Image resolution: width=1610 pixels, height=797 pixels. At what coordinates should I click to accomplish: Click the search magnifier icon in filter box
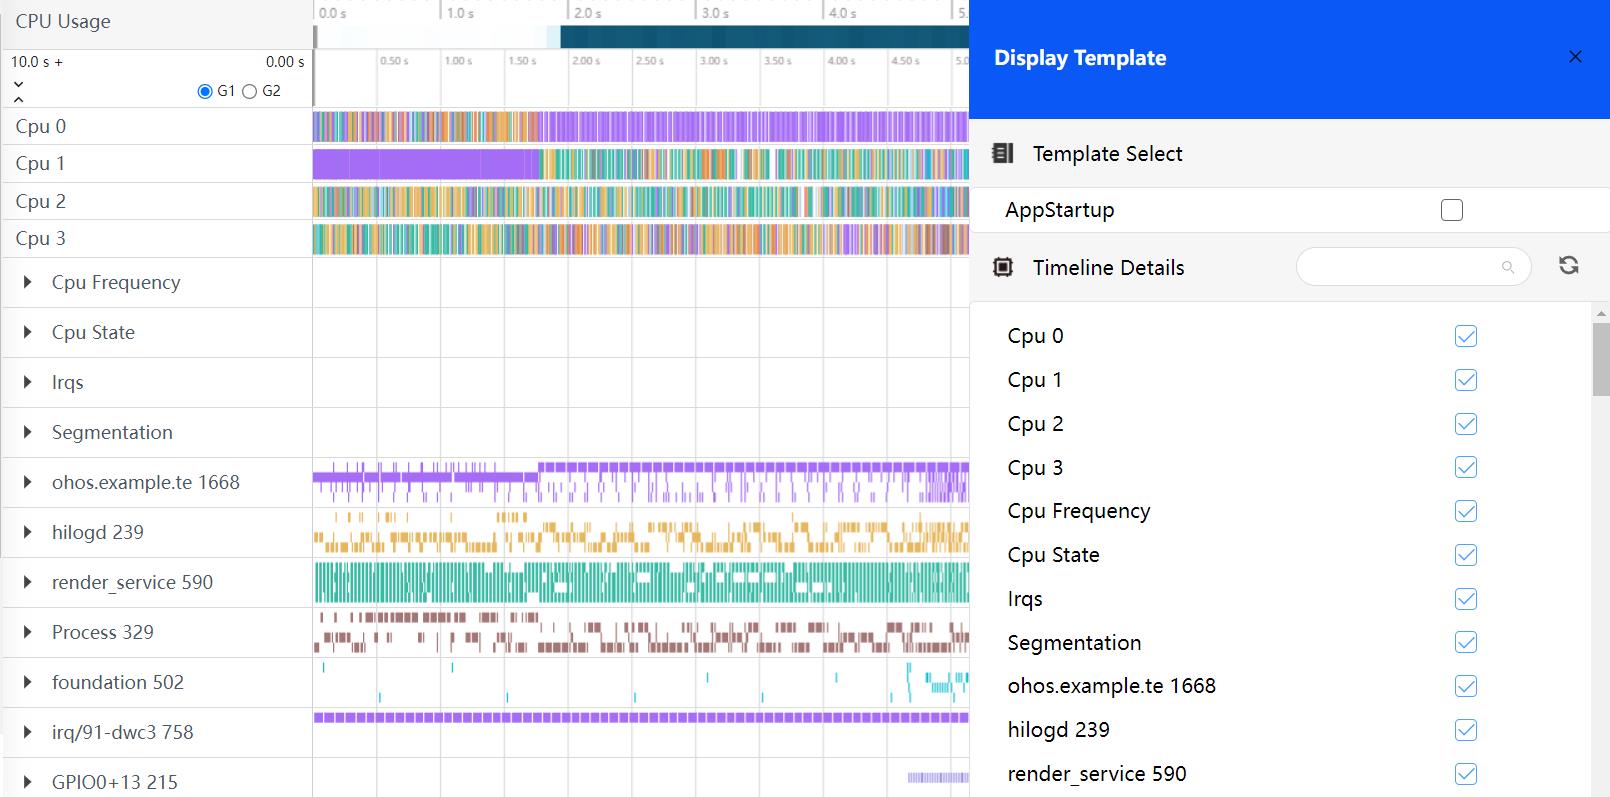tap(1508, 267)
